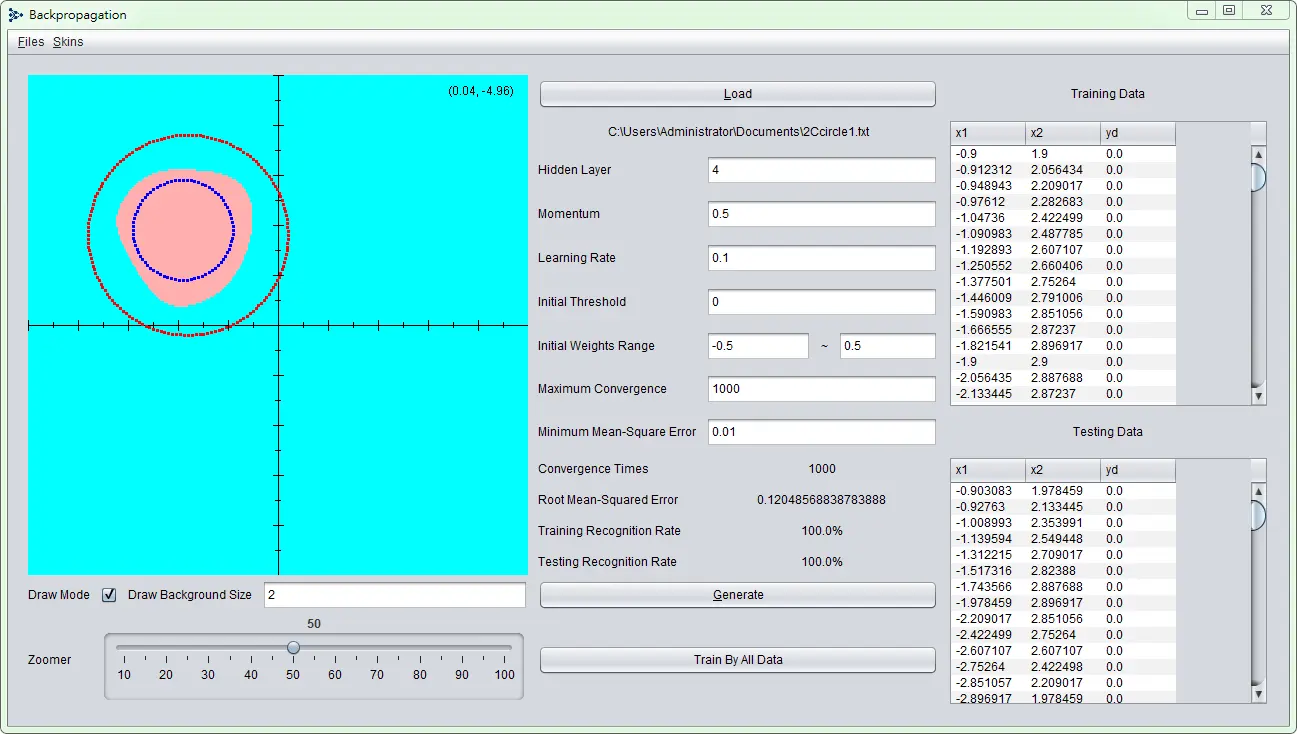The width and height of the screenshot is (1297, 734).
Task: Click testing cell 2.549448
Action: point(1063,539)
